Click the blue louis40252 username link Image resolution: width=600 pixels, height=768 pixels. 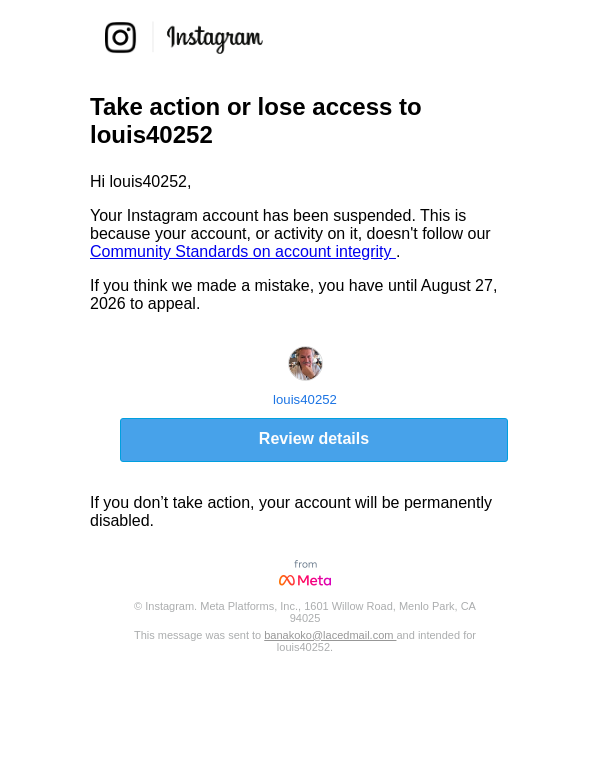(305, 400)
